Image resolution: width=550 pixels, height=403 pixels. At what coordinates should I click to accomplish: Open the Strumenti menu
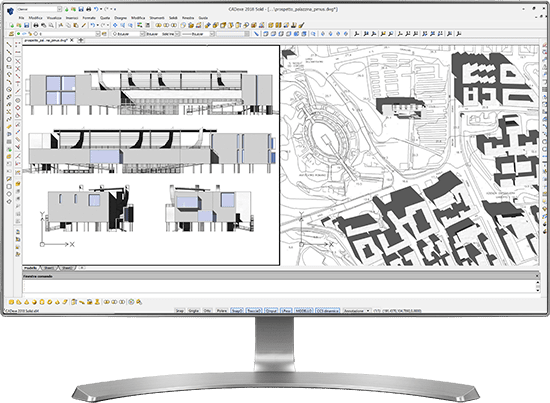(157, 18)
